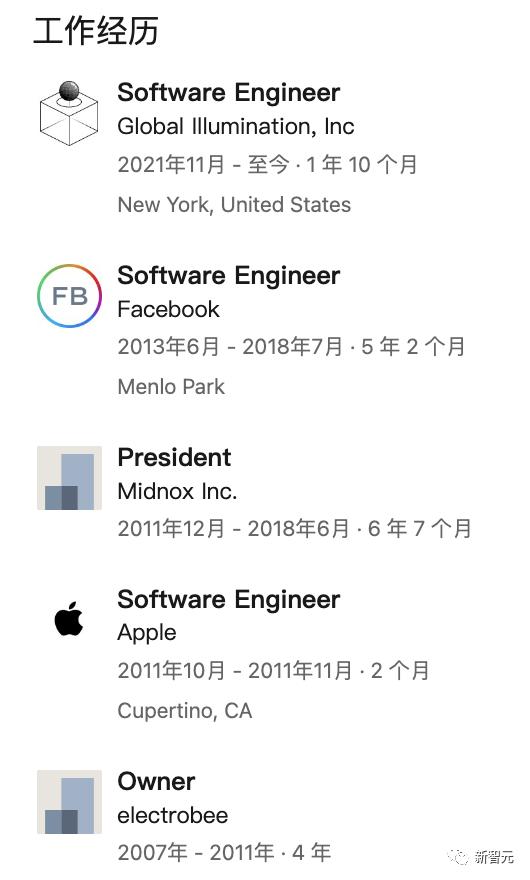The image size is (530, 880).
Task: Visit the Facebook company page
Action: point(168,309)
